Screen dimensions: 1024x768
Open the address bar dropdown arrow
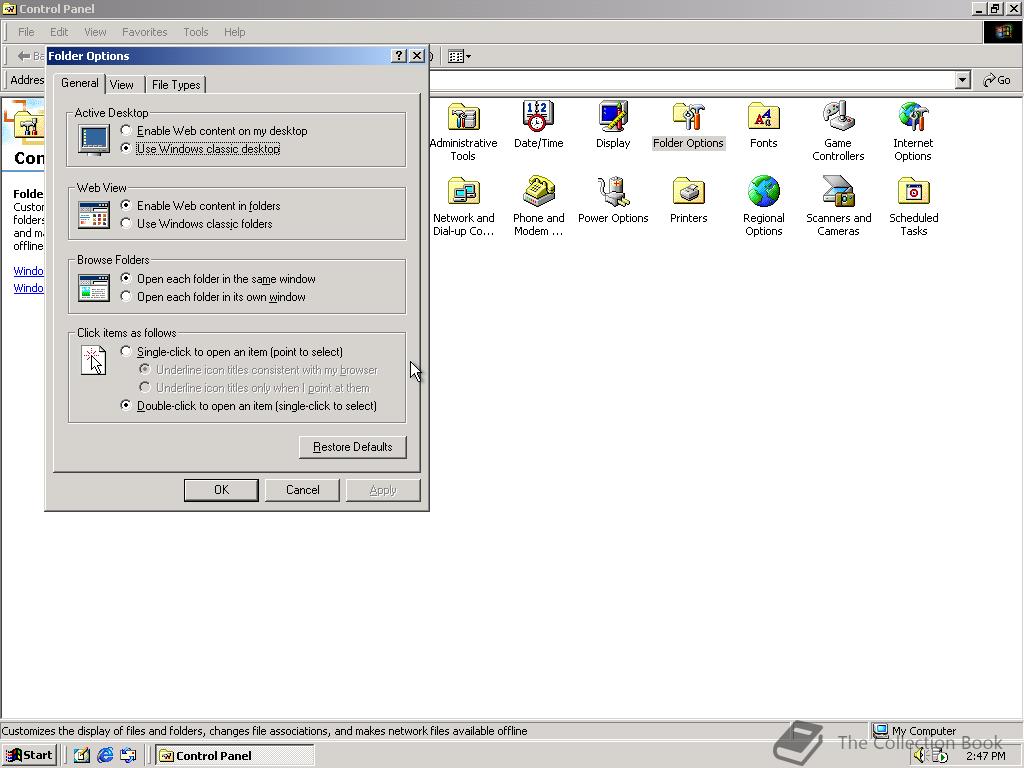[x=962, y=80]
